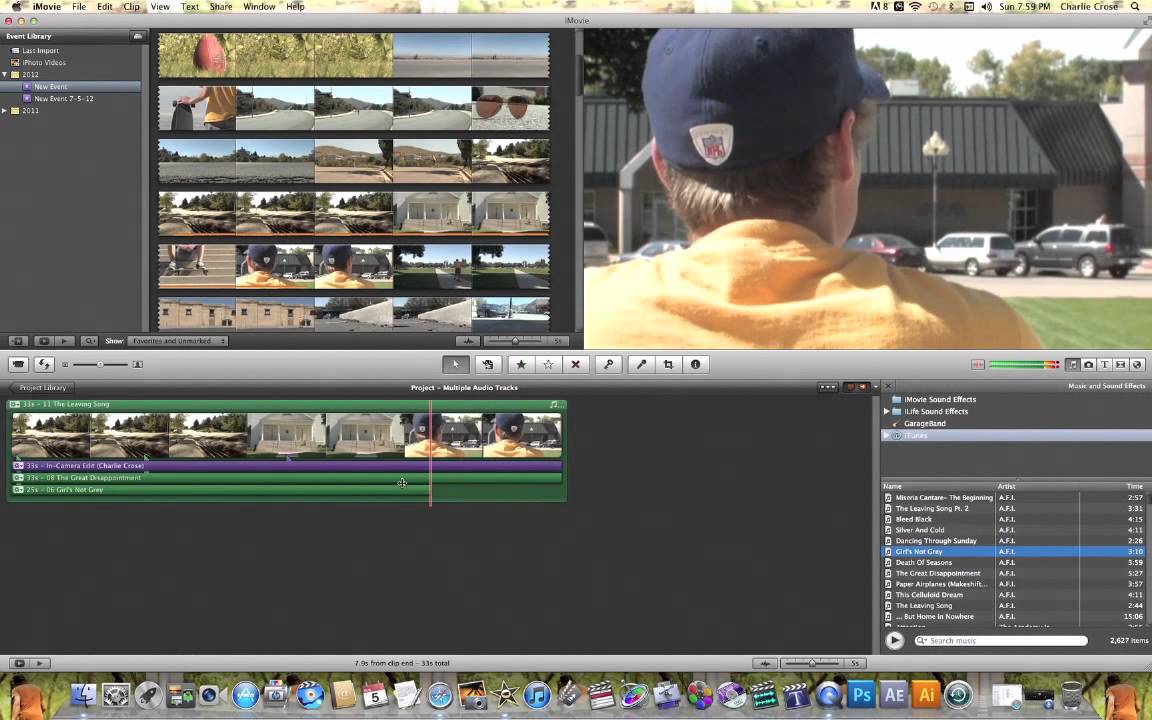Click the GarageBand guitar icon in sound list
Viewport: 1152px width, 720px height.
click(x=896, y=424)
